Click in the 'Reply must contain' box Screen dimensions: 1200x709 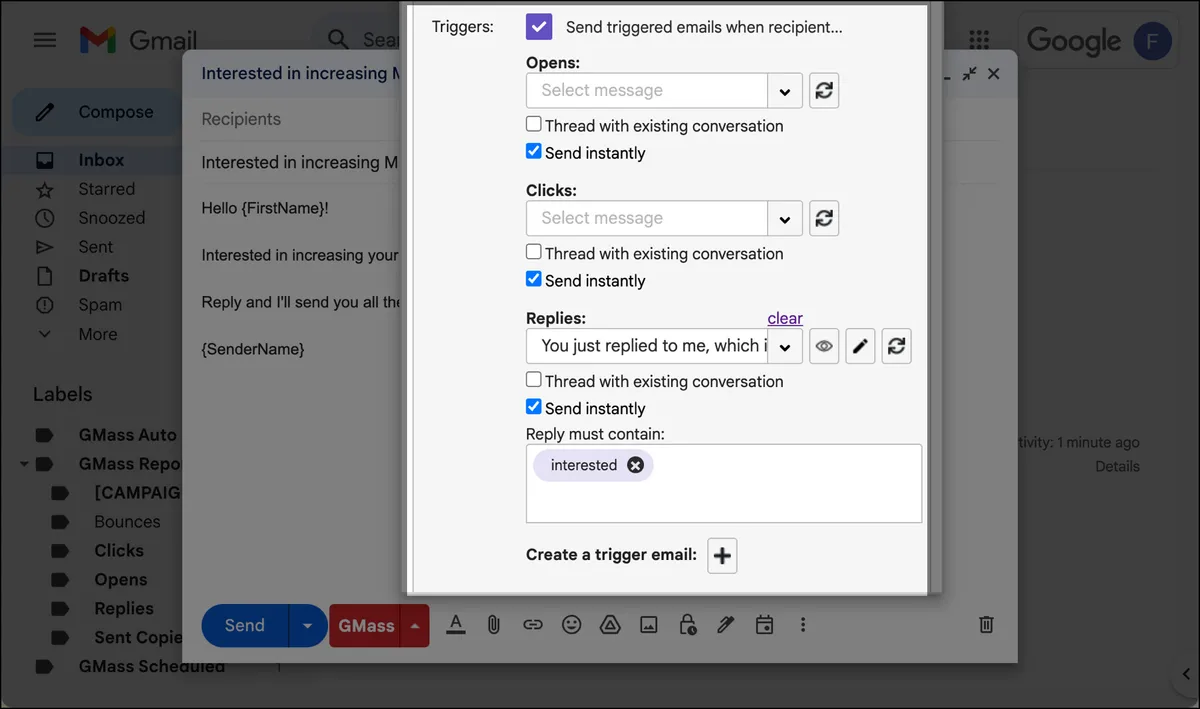(724, 484)
